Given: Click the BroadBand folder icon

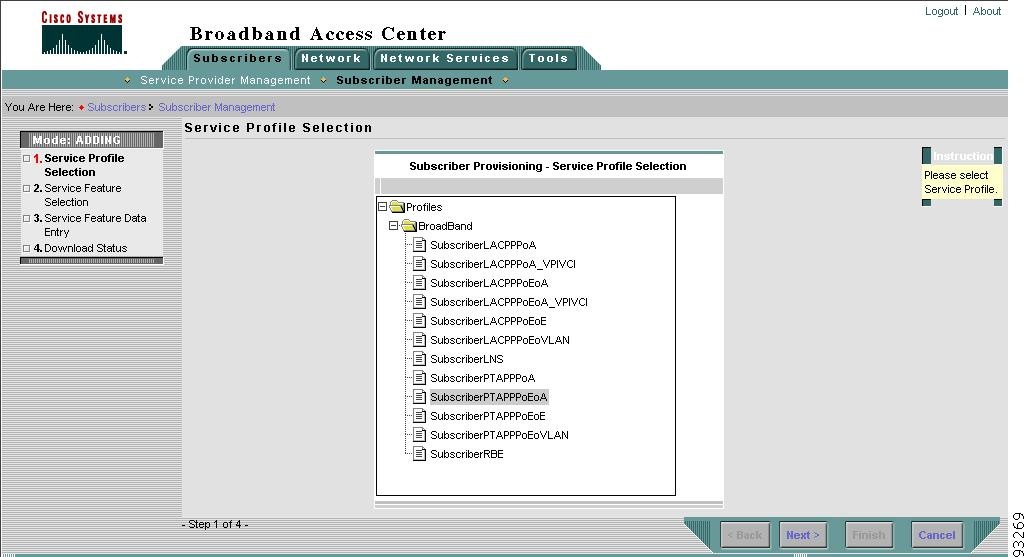Looking at the screenshot, I should tap(409, 226).
